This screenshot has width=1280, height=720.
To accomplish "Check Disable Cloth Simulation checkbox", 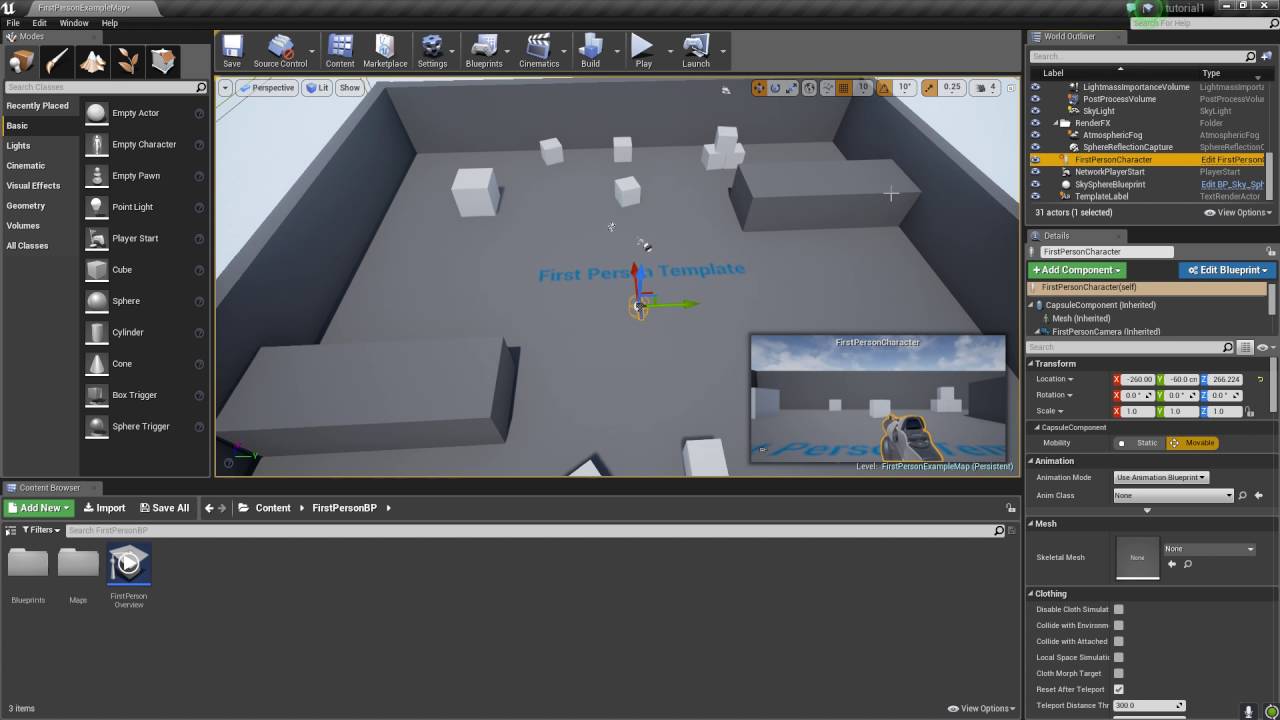I will click(1118, 609).
